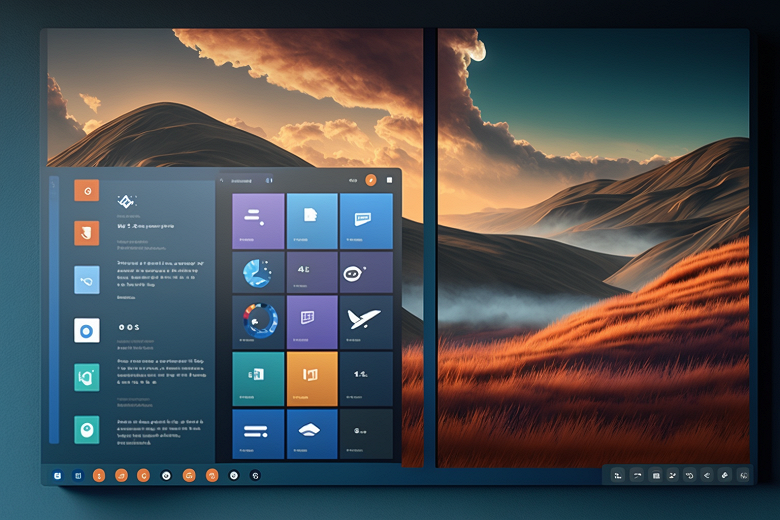The height and width of the screenshot is (520, 780).
Task: Select the teal list icon with the camera shape
Action: pos(87,377)
